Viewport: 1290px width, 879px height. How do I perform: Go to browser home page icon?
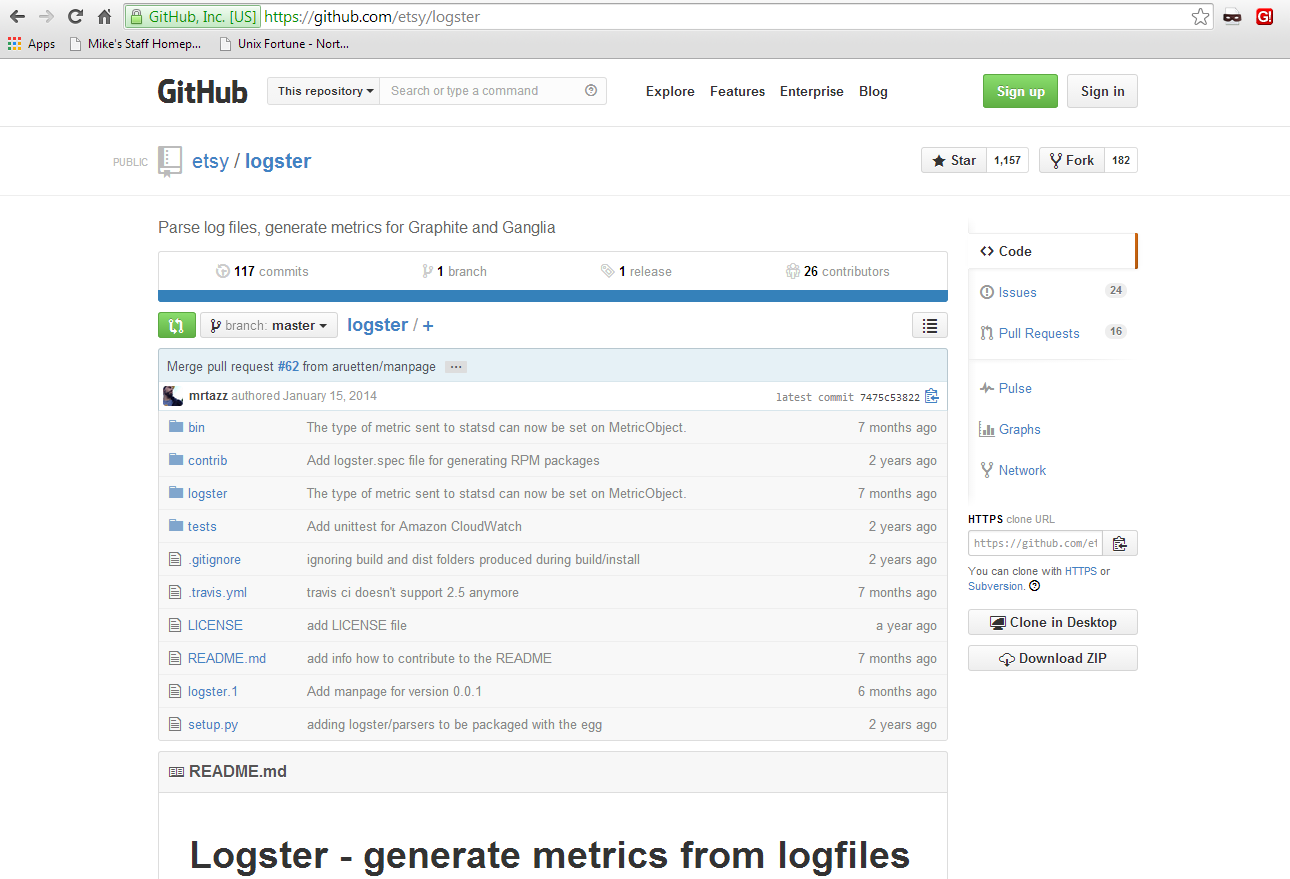(x=104, y=16)
